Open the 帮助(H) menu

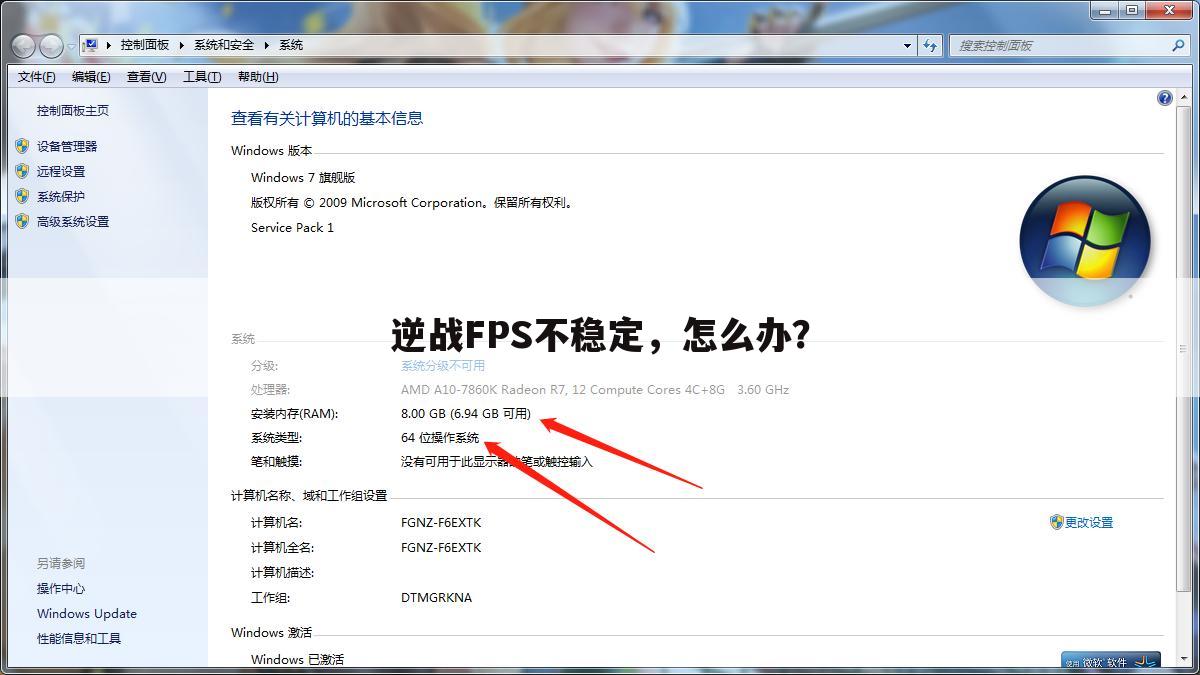tap(258, 77)
